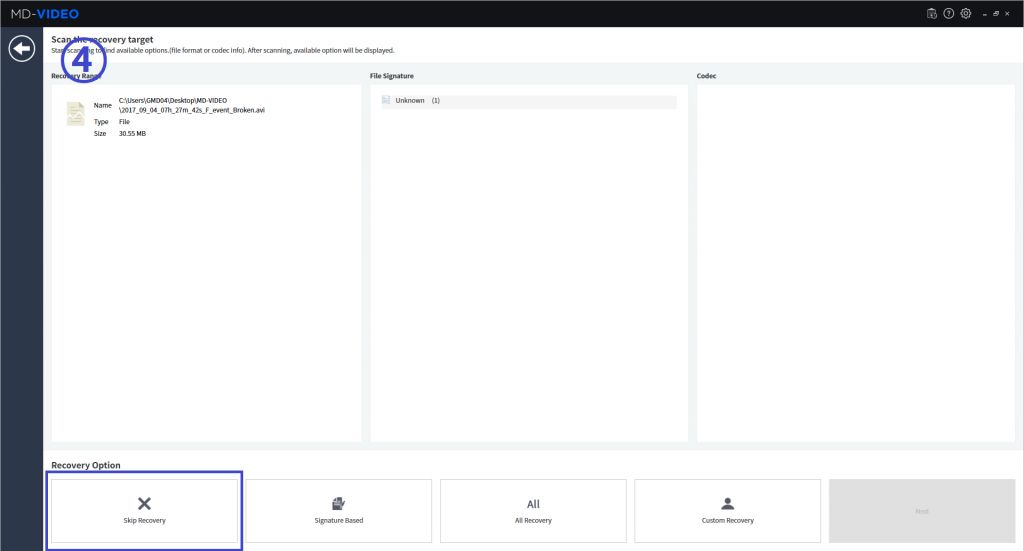The image size is (1024, 551).
Task: Click the greyed Next button
Action: [921, 511]
